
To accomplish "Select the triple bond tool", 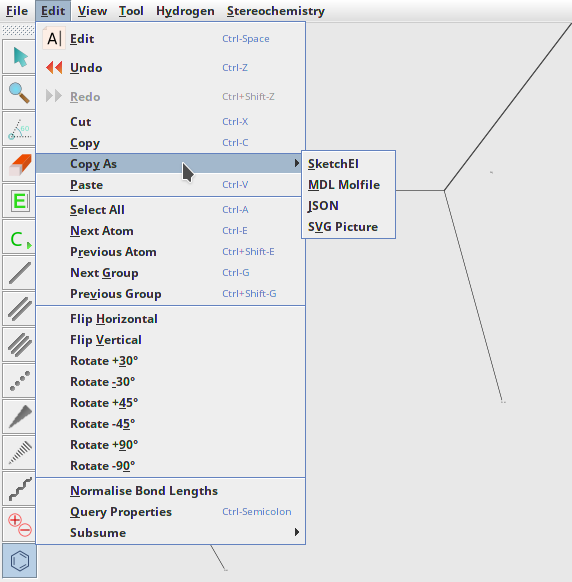I will (x=19, y=345).
